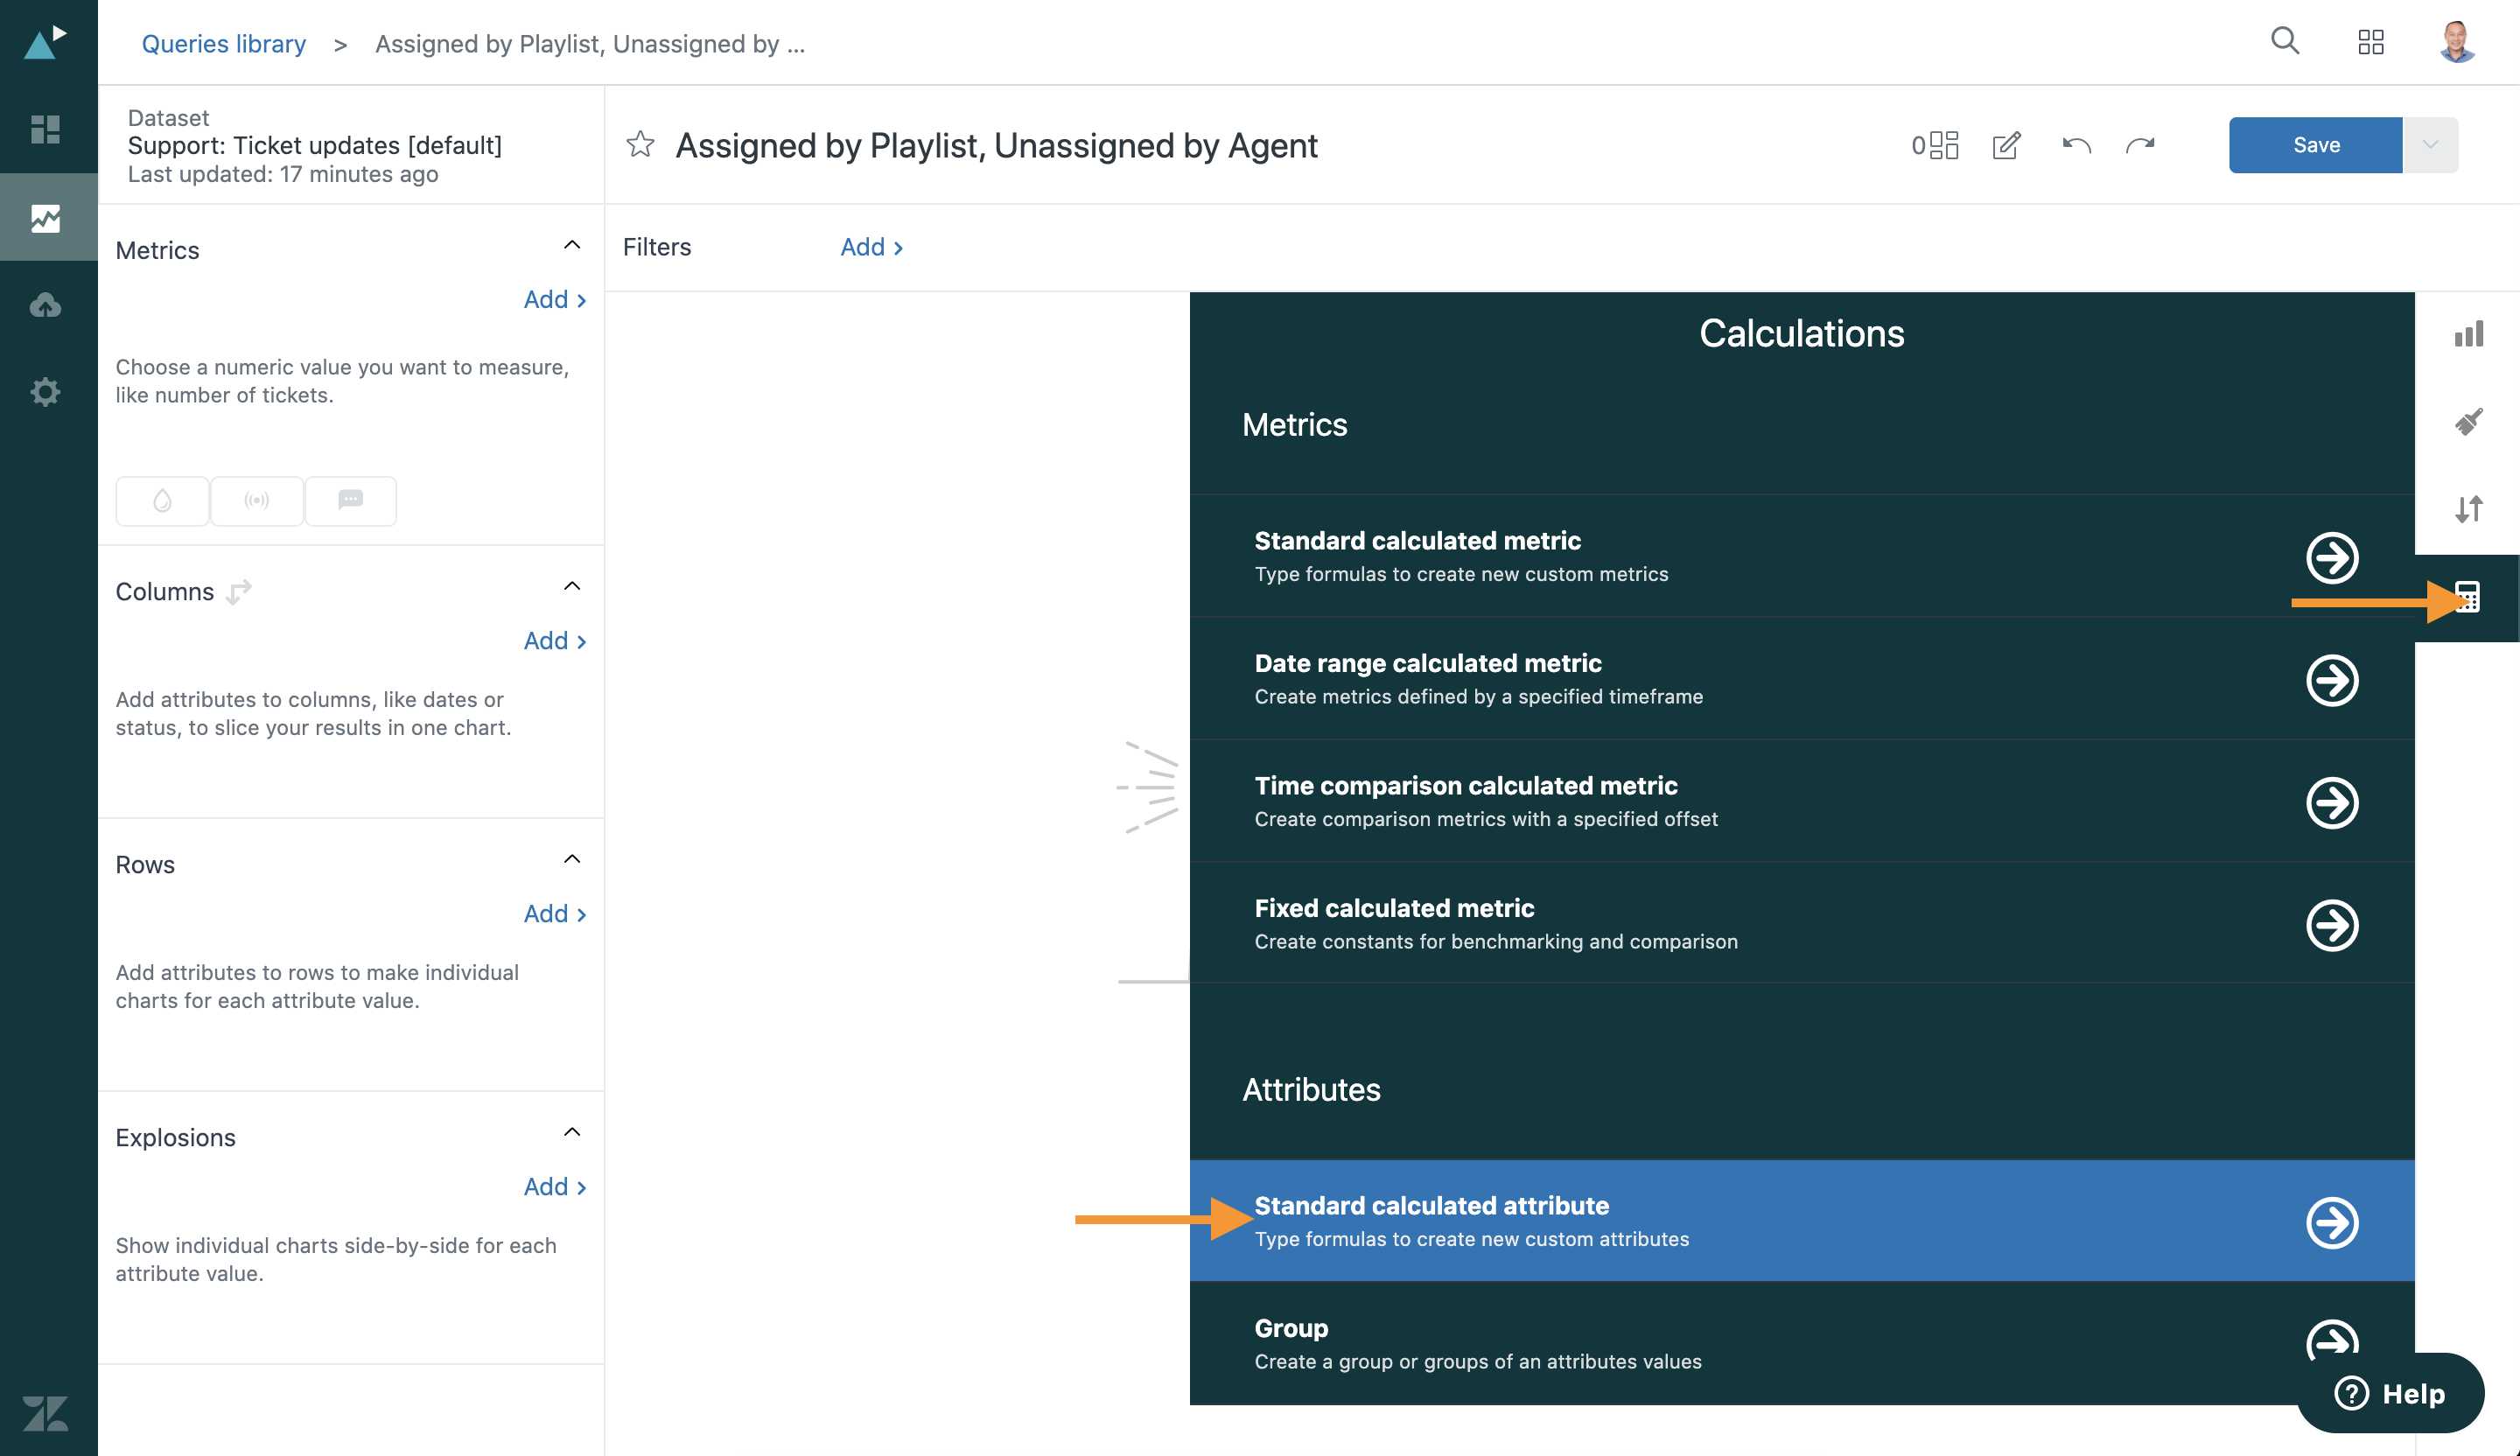The width and height of the screenshot is (2520, 1456).
Task: Collapse the Explosions panel section
Action: point(572,1132)
